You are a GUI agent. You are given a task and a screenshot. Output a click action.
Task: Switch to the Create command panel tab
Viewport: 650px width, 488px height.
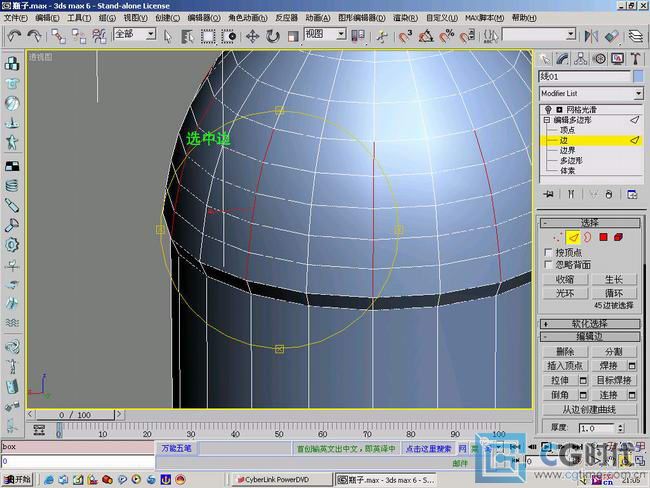(x=545, y=59)
